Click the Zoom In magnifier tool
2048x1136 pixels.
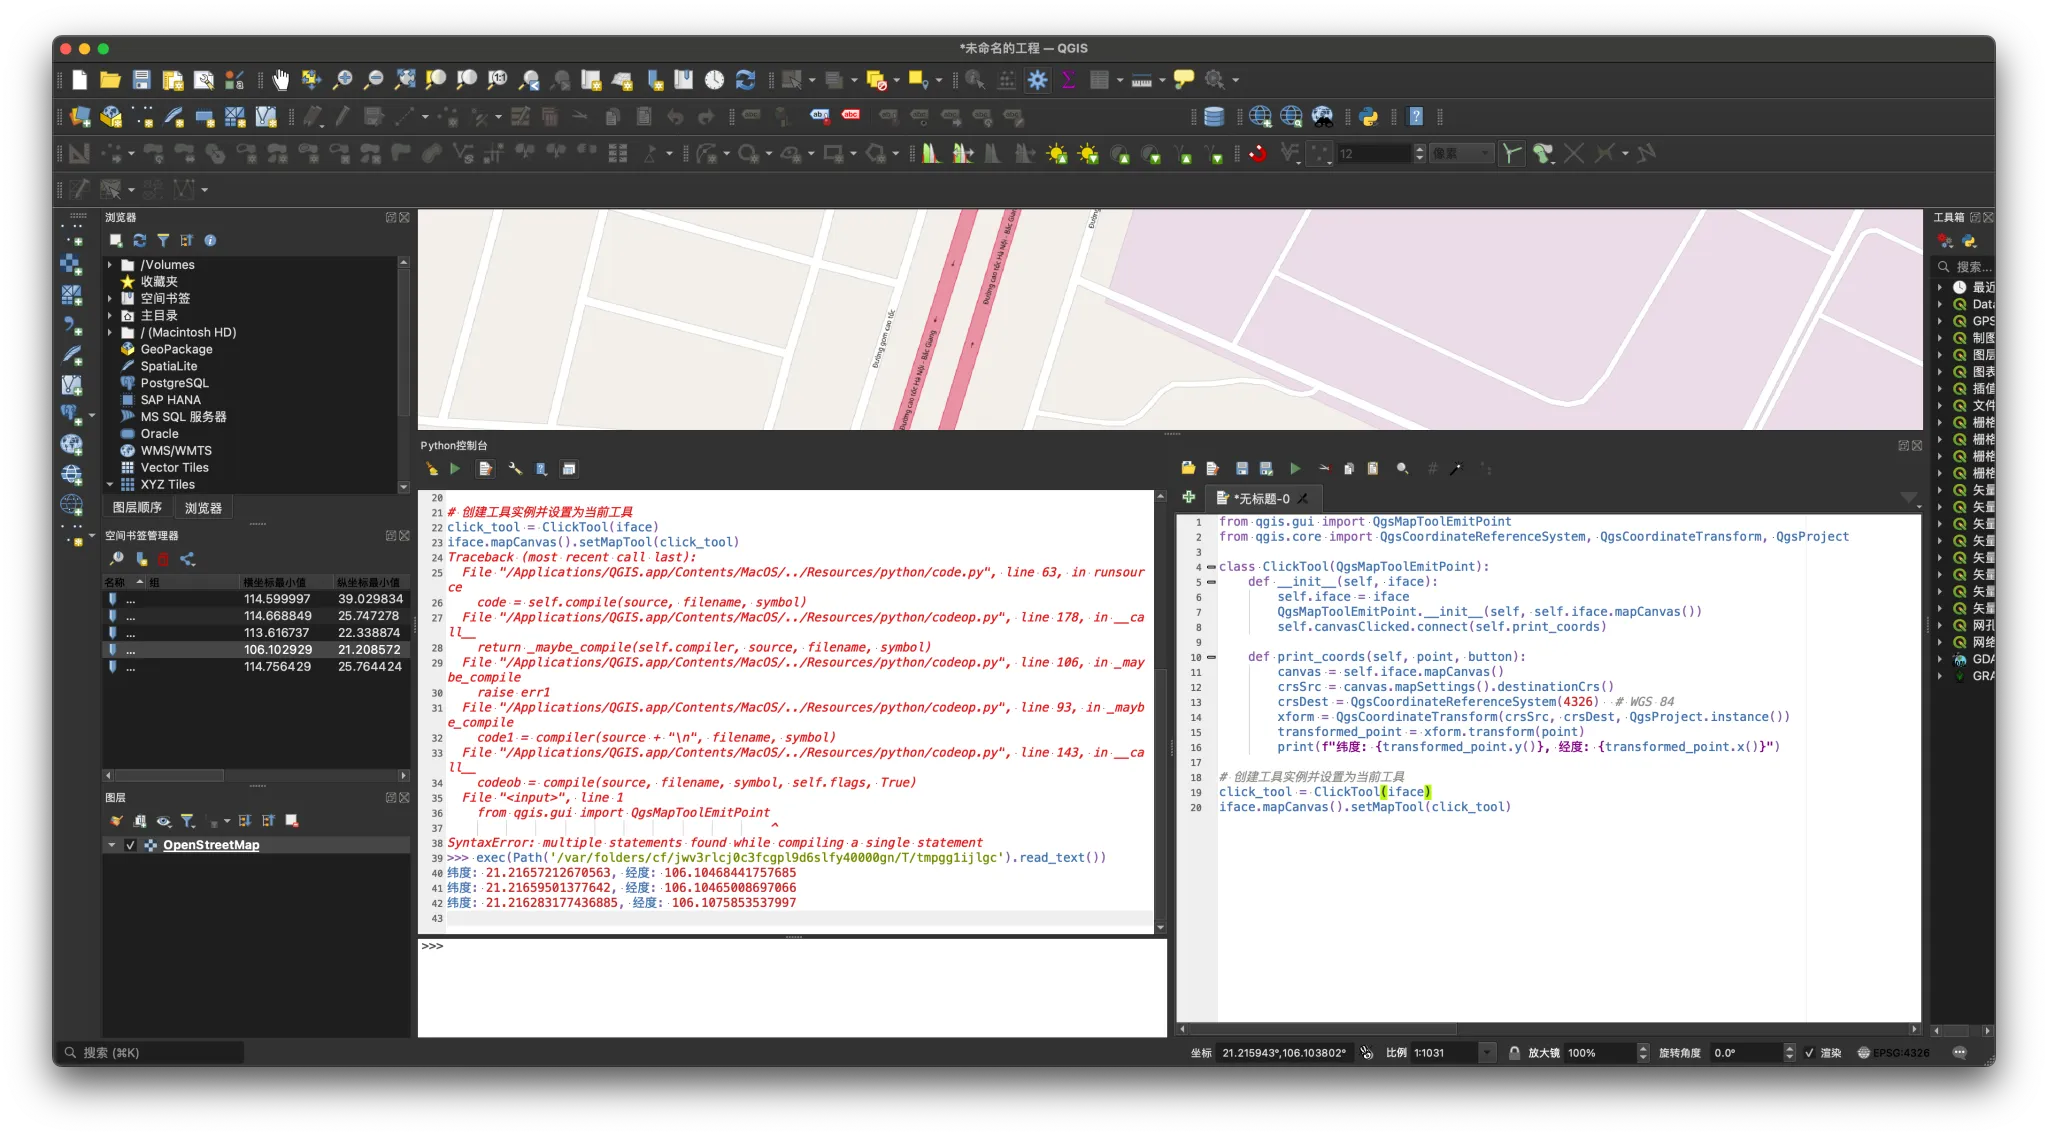342,80
